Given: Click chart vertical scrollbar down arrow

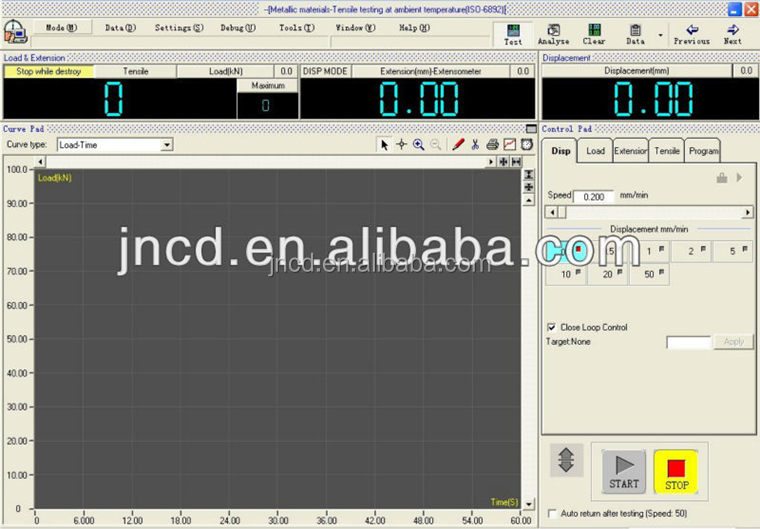Looking at the screenshot, I should coord(528,505).
